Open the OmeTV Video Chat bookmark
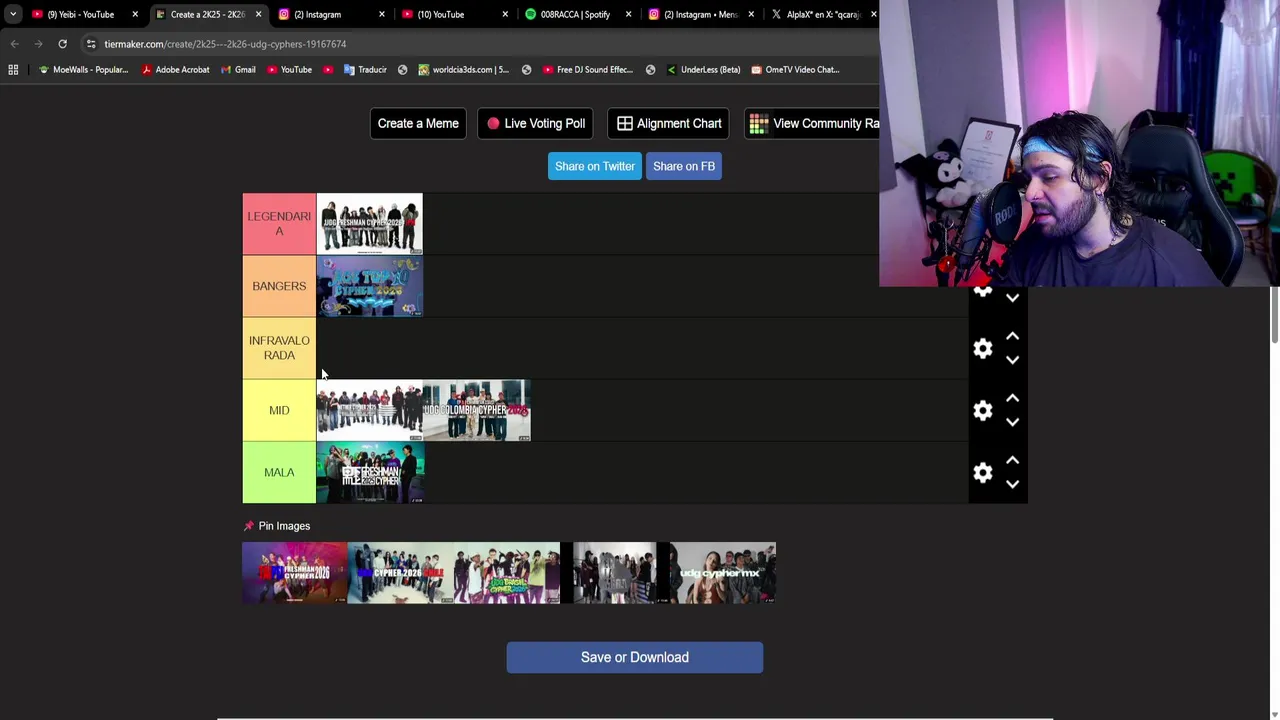1280x720 pixels. 795,70
